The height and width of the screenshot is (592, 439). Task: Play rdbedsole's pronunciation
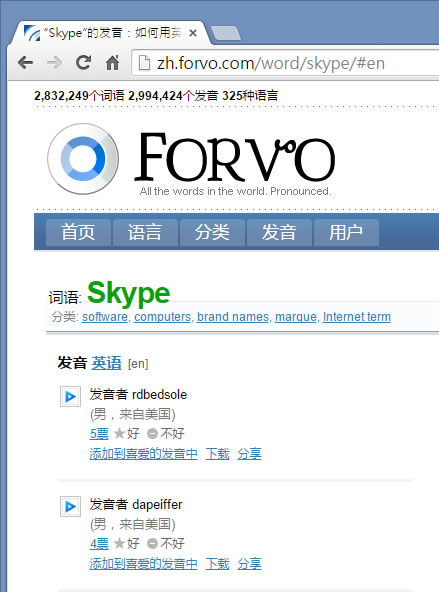[70, 396]
